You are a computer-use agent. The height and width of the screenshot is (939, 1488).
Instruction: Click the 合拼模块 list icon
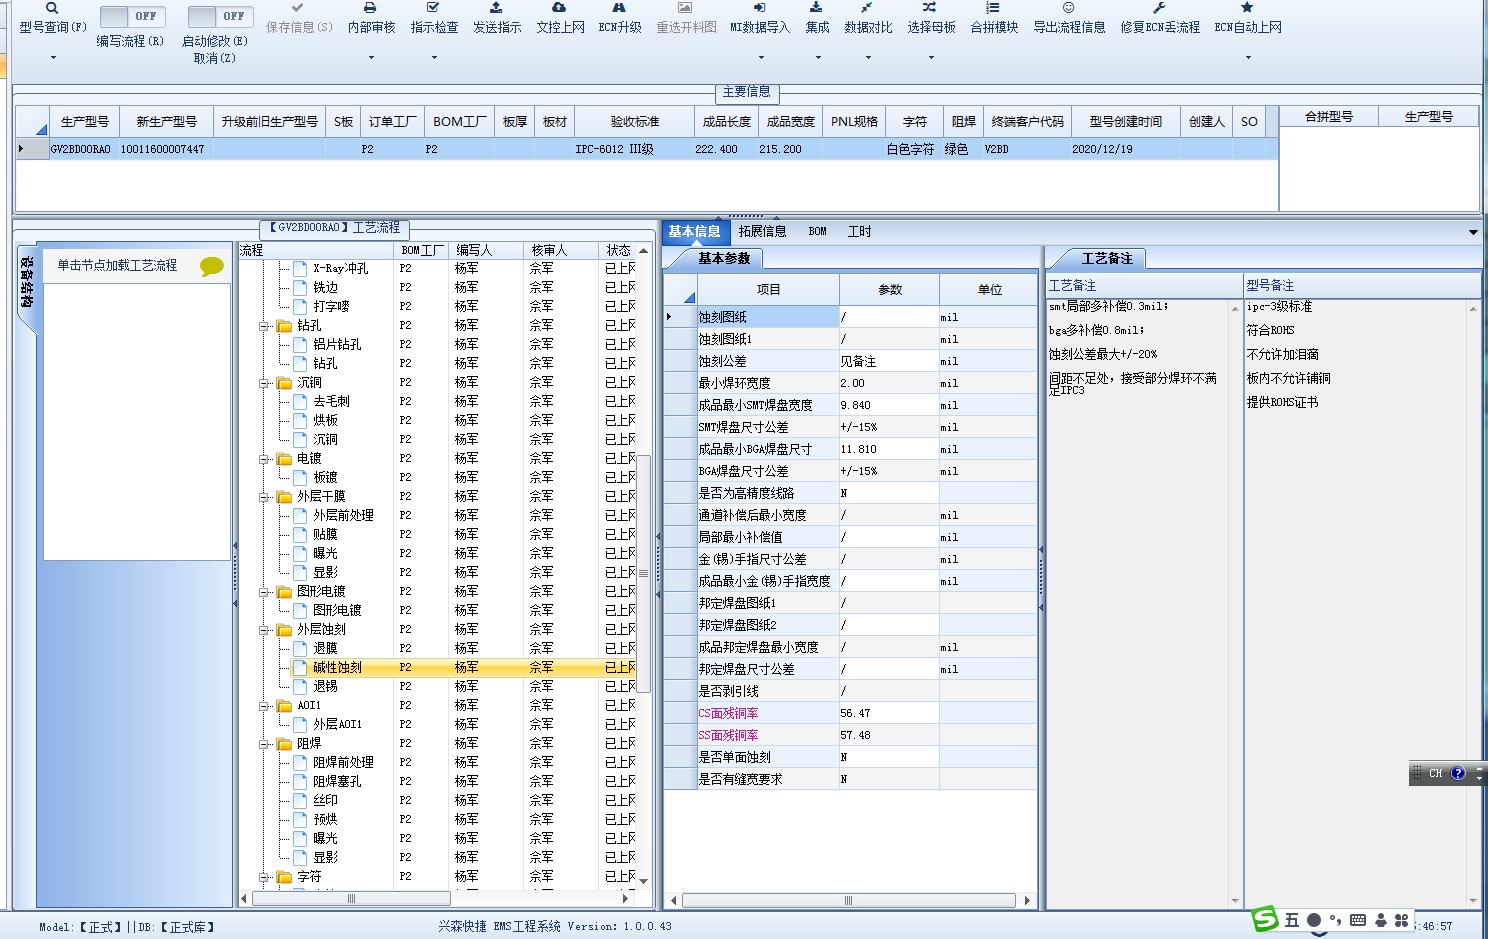tap(993, 7)
